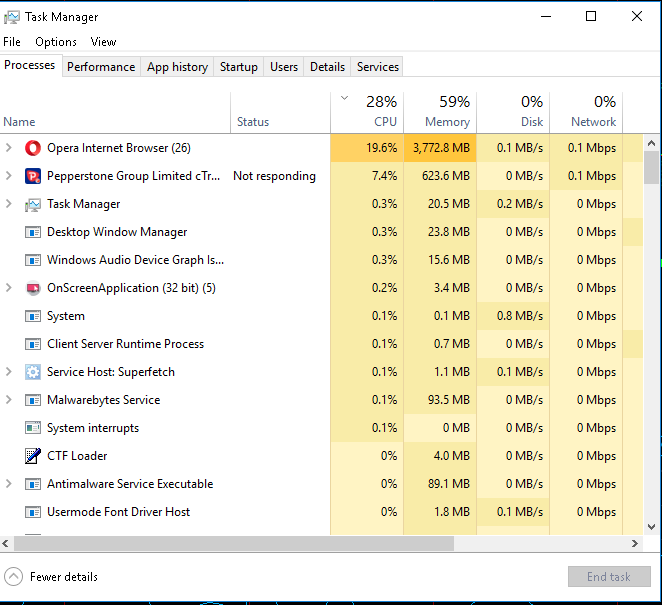Click the Opera Internet Browser icon
Image resolution: width=662 pixels, height=605 pixels.
[x=33, y=148]
